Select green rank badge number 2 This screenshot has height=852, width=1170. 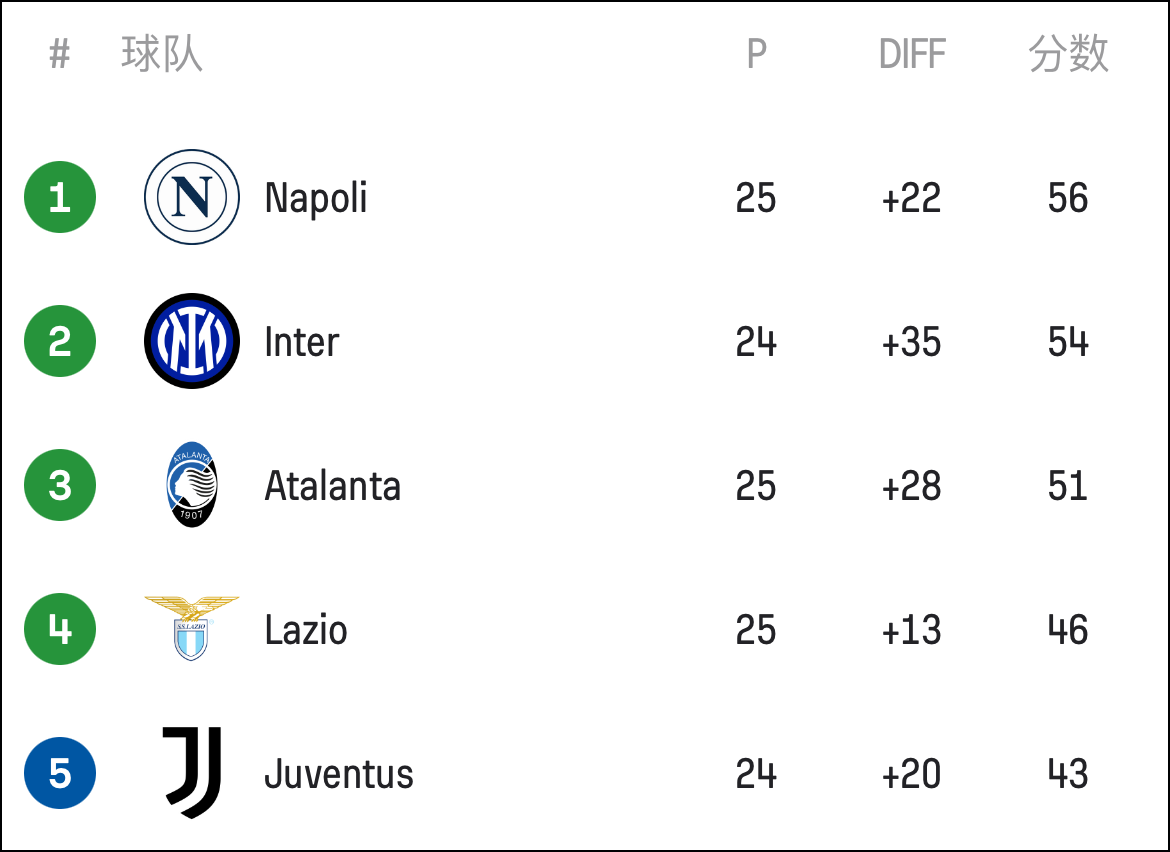click(60, 341)
